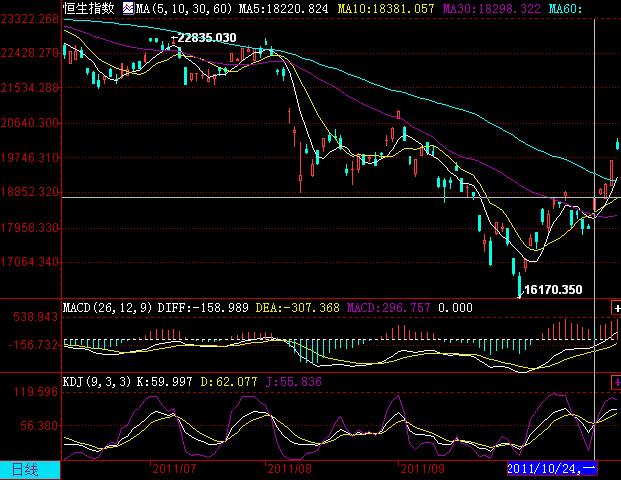Screen dimensions: 621x480
Task: Click the MA indicator icon beside 恒生指数
Action: pyautogui.click(x=128, y=8)
